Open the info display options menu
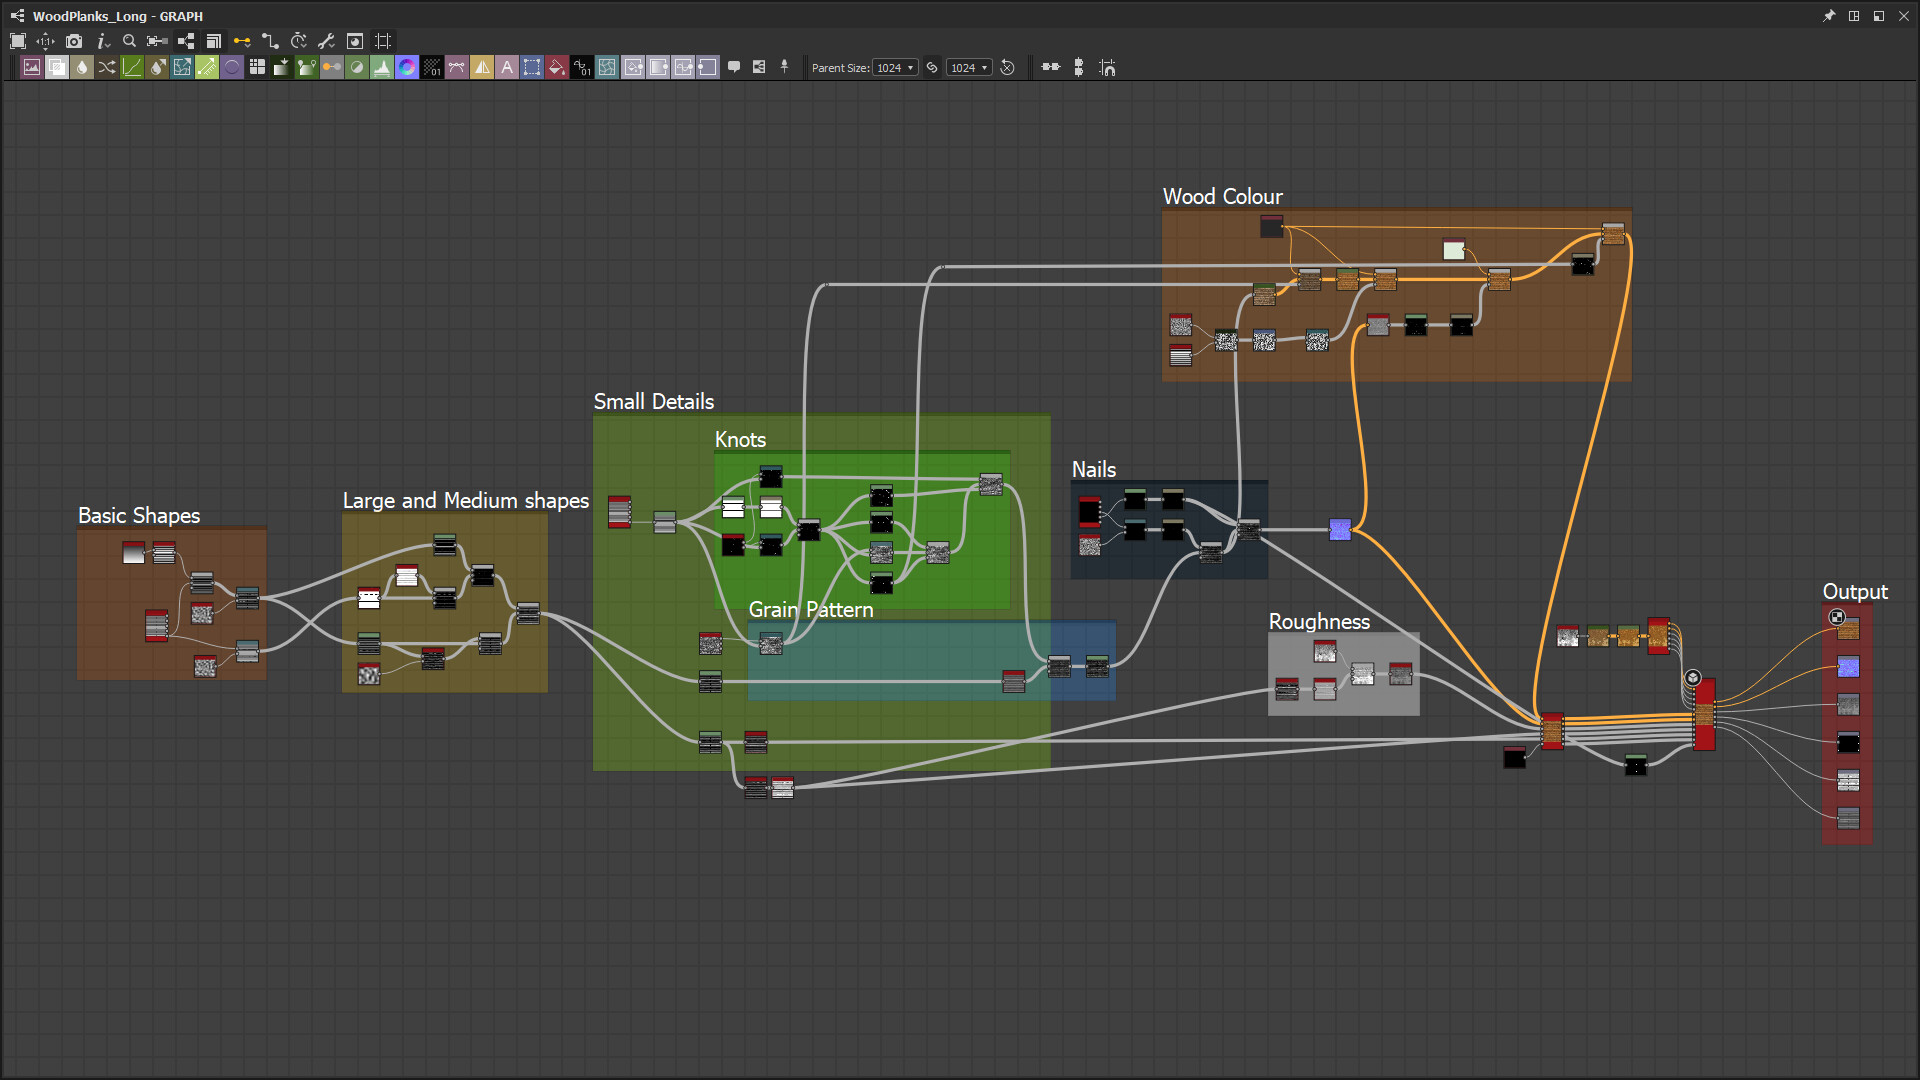This screenshot has width=1920, height=1080. pos(102,41)
